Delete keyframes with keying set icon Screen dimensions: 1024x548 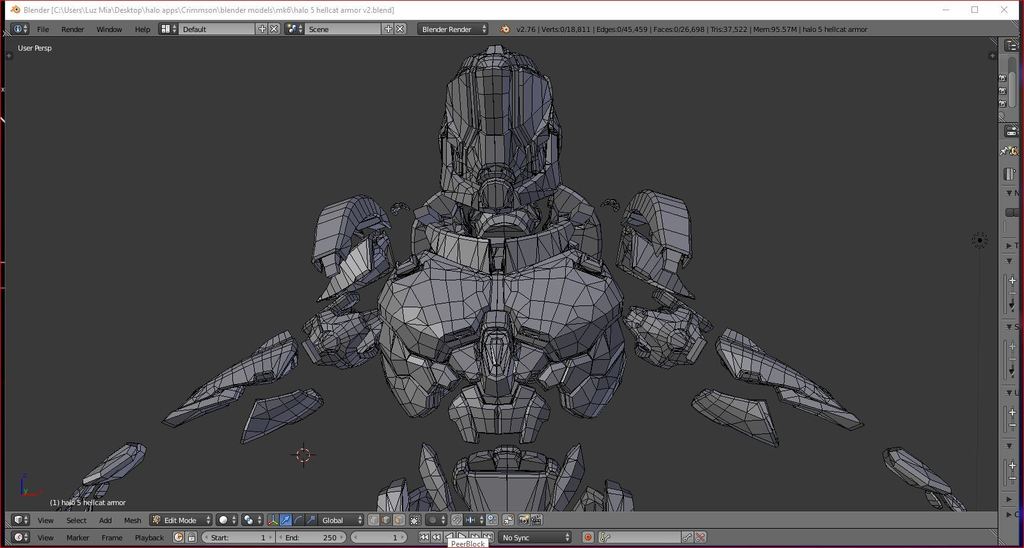click(700, 538)
